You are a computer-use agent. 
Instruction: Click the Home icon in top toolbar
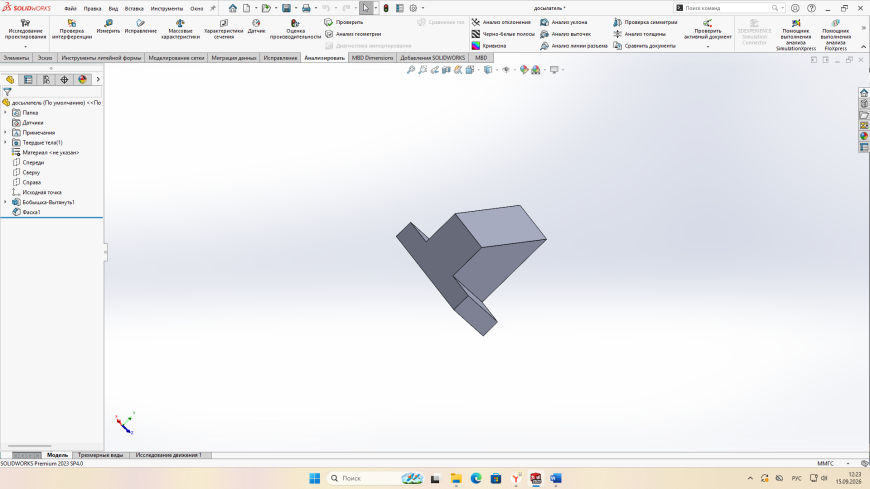tap(232, 8)
